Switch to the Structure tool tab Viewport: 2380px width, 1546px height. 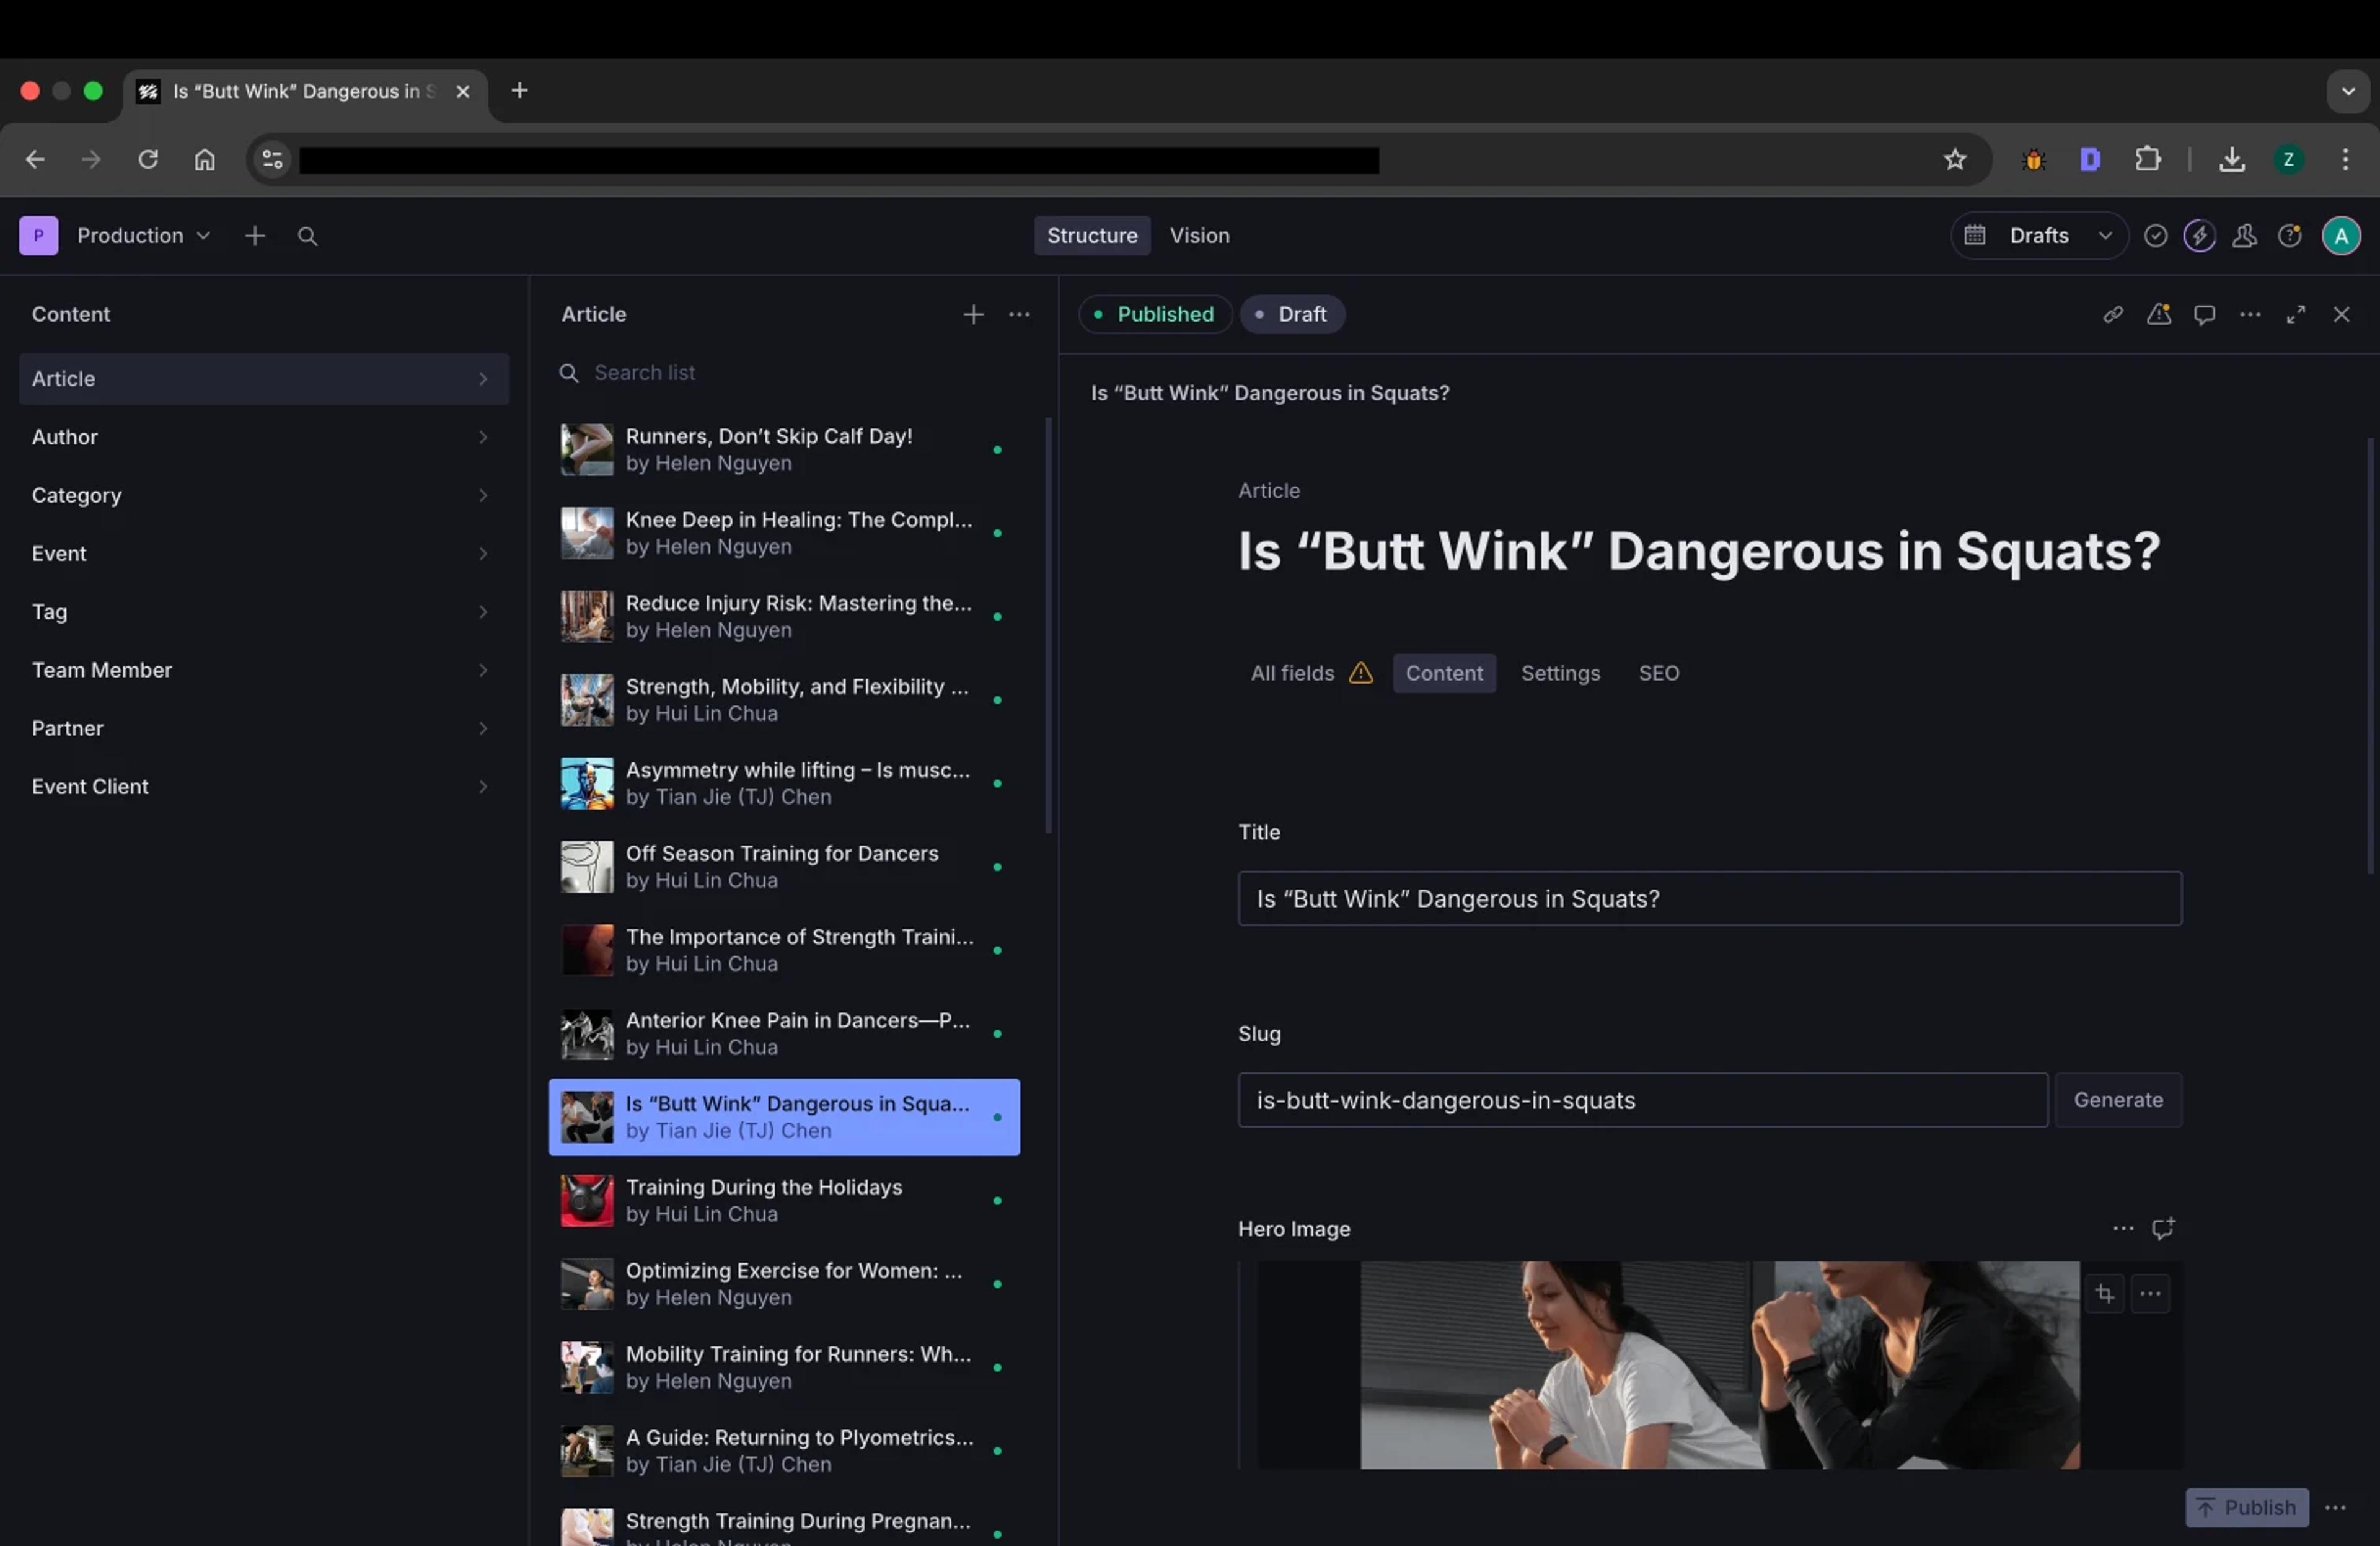(1092, 236)
